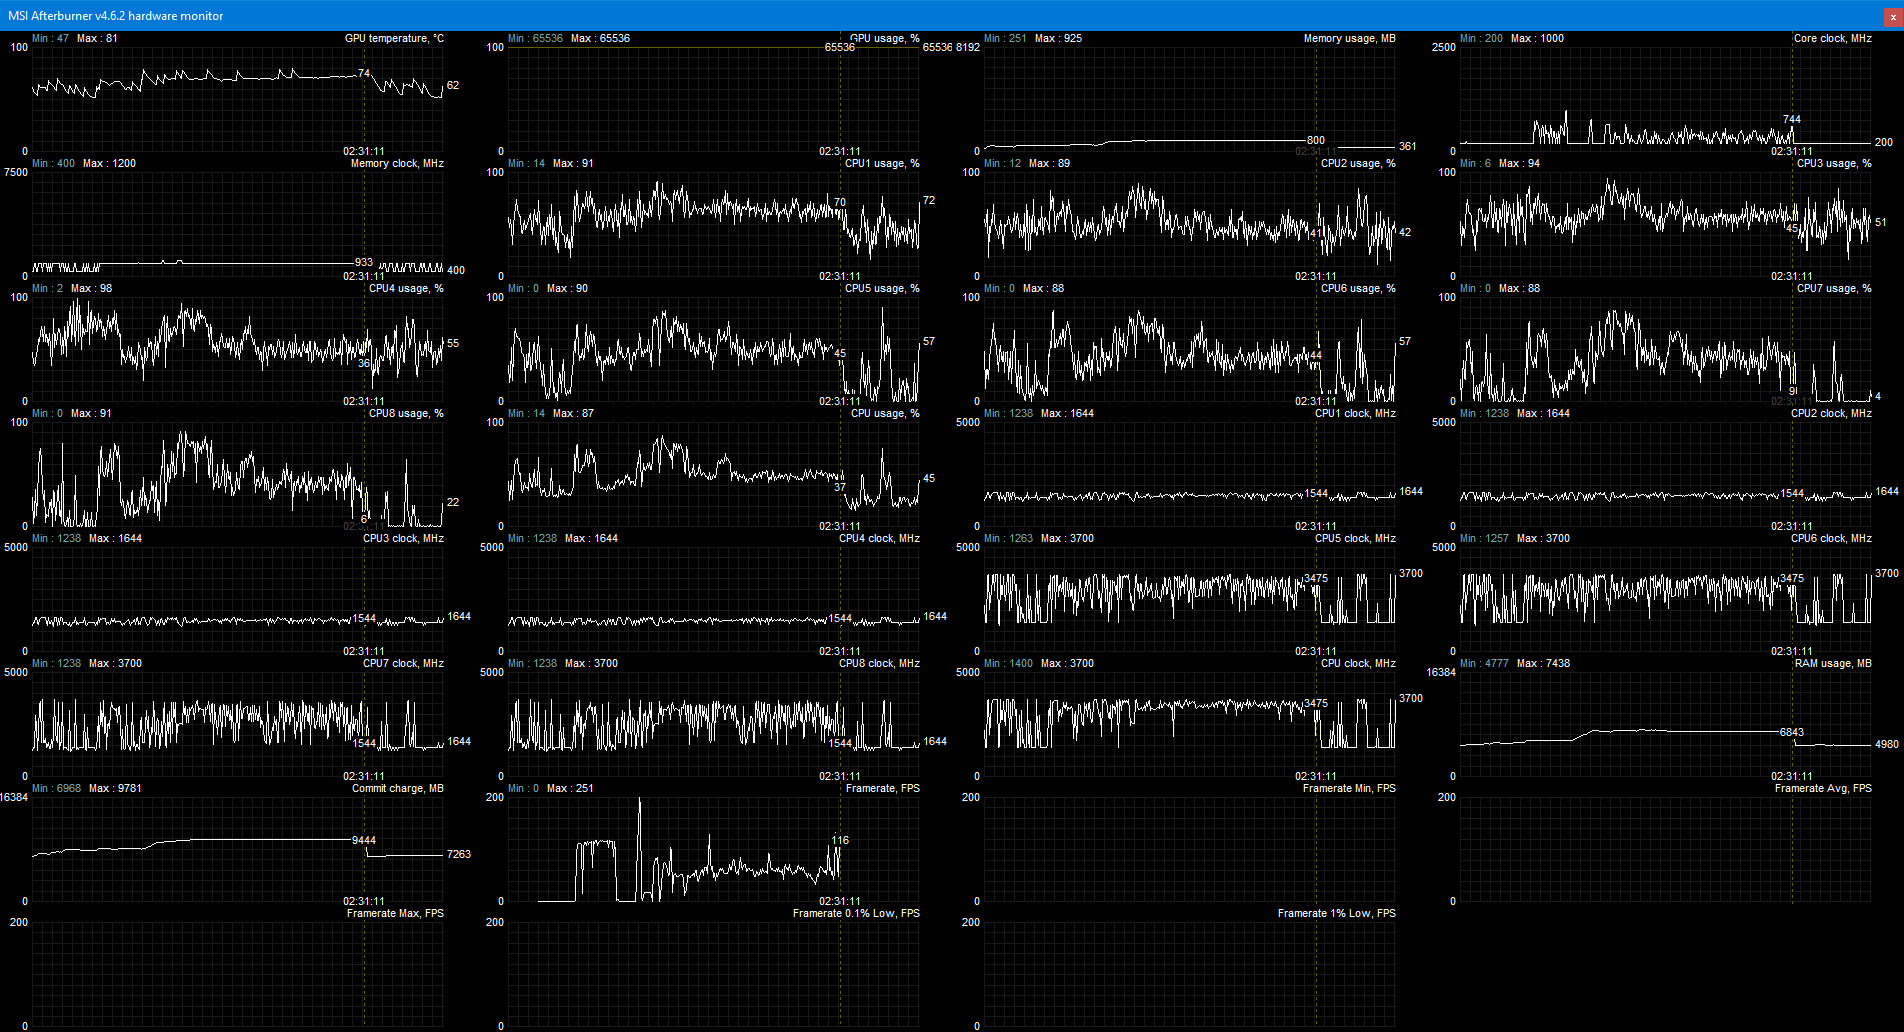The height and width of the screenshot is (1032, 1904).
Task: Click the 'Max : 925' memory usage value
Action: click(x=1058, y=38)
